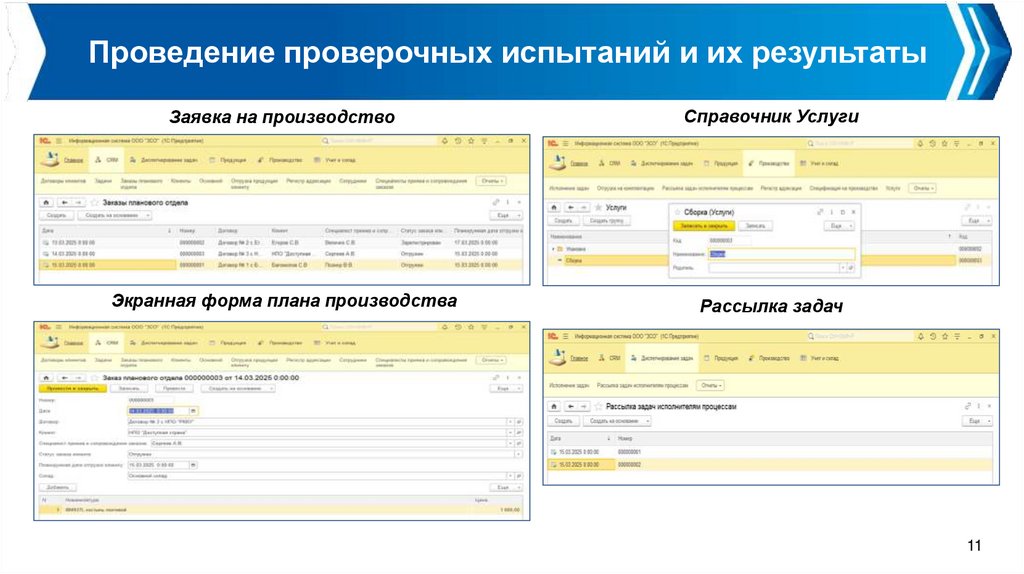1024x574 pixels.
Task: Open calendar for Планируемая дата отгрузки field in order form
Action: (x=193, y=465)
